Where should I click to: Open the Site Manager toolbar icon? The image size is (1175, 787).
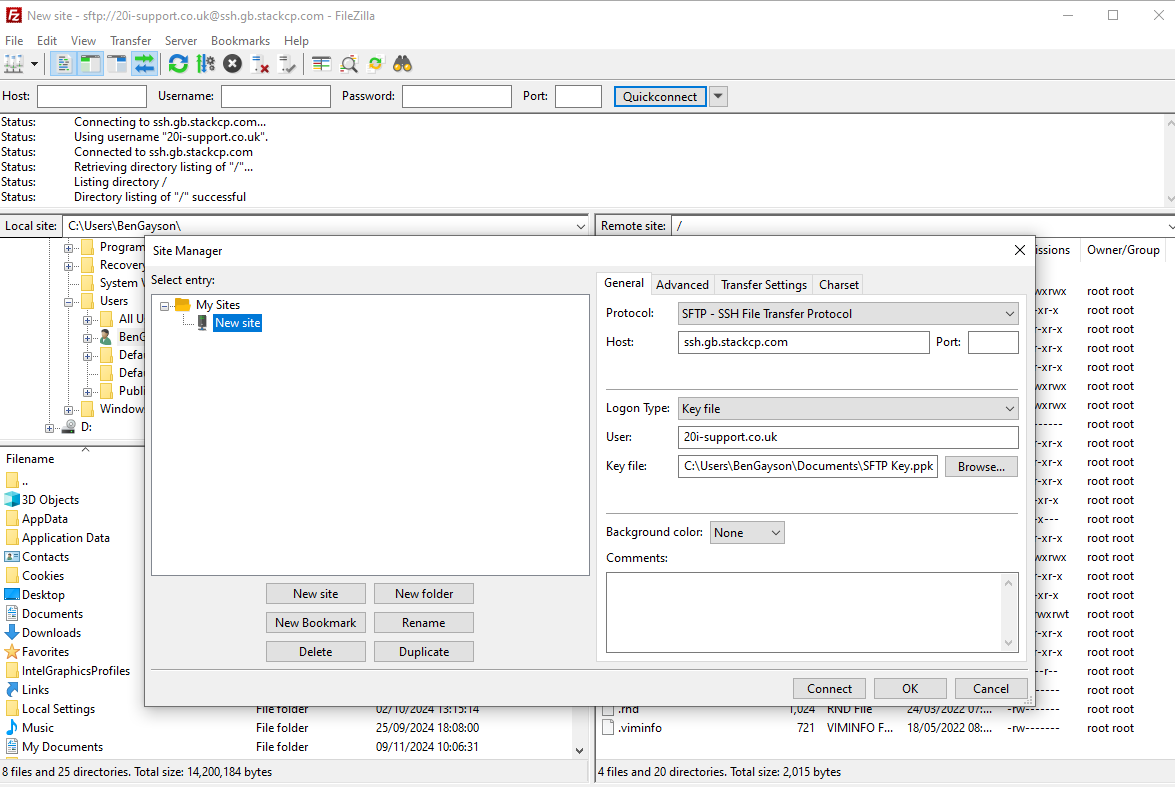(13, 64)
